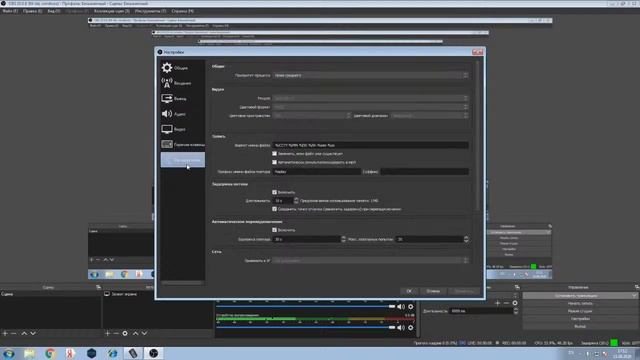The width and height of the screenshot is (640, 360).
Task: Toggle Включить under Задержка потока
Action: click(274, 192)
